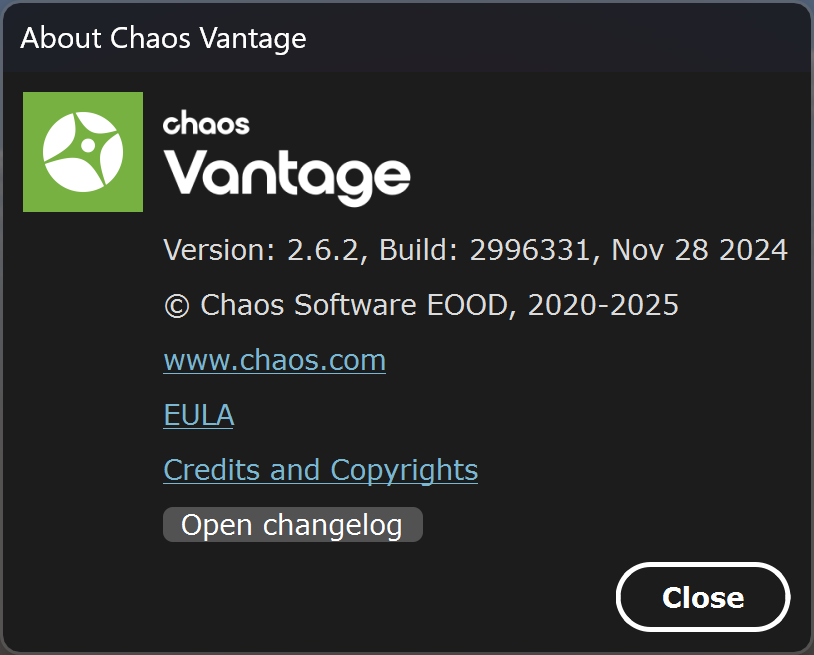
Task: Click the "About Chaos Vantage" title text
Action: pos(164,38)
